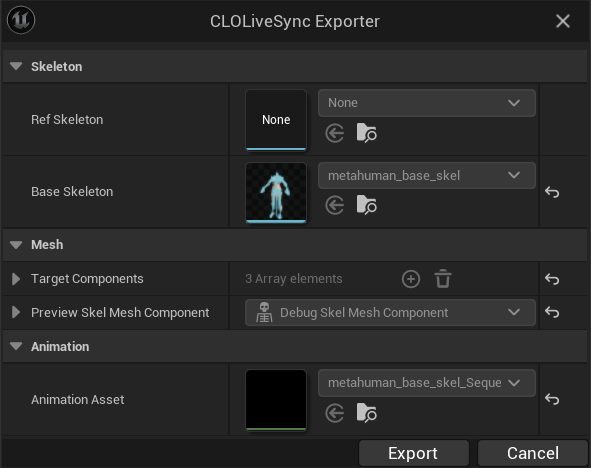Screen dimensions: 591x468
Task: Collapse the Skeleton section
Action: pos(16,66)
